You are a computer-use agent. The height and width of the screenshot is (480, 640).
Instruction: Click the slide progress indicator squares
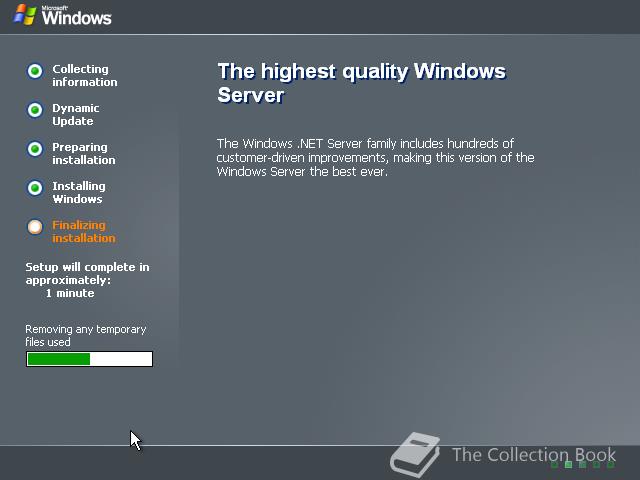(582, 464)
